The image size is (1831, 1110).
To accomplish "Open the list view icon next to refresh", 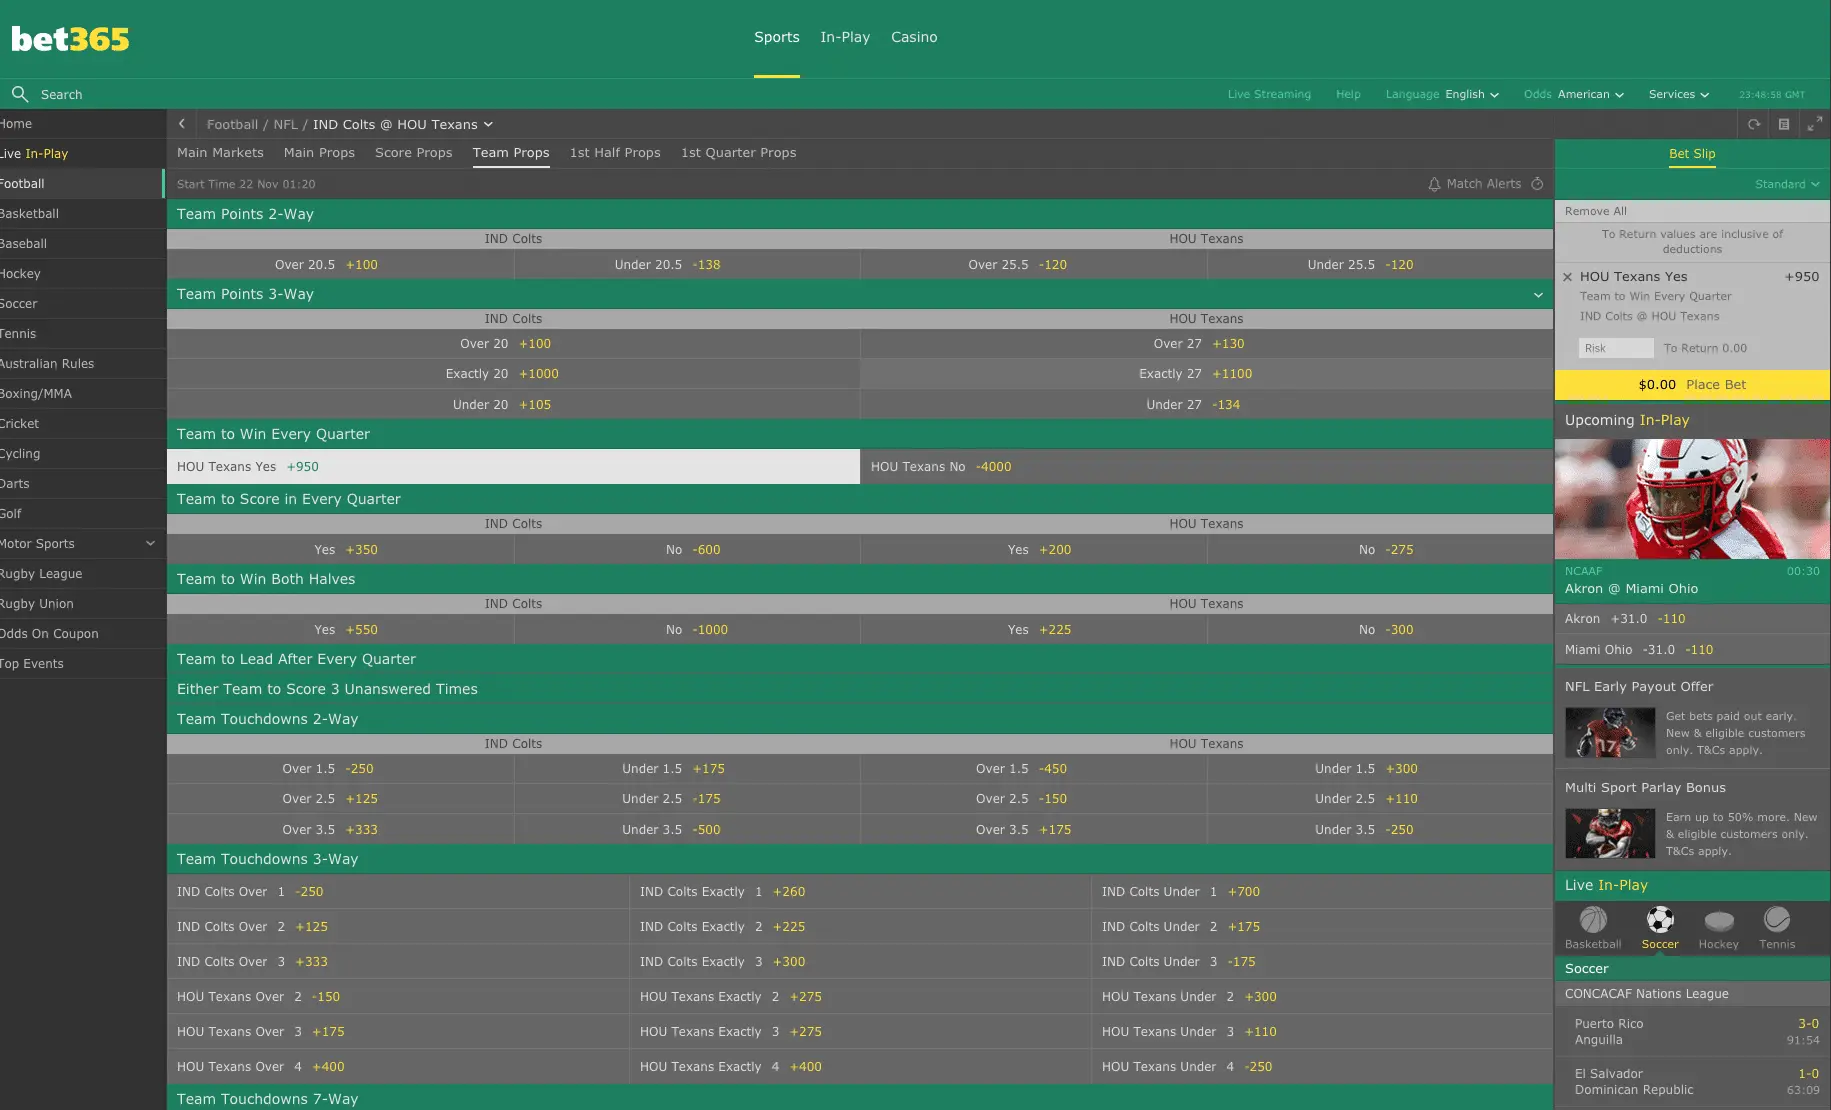I will [1783, 124].
